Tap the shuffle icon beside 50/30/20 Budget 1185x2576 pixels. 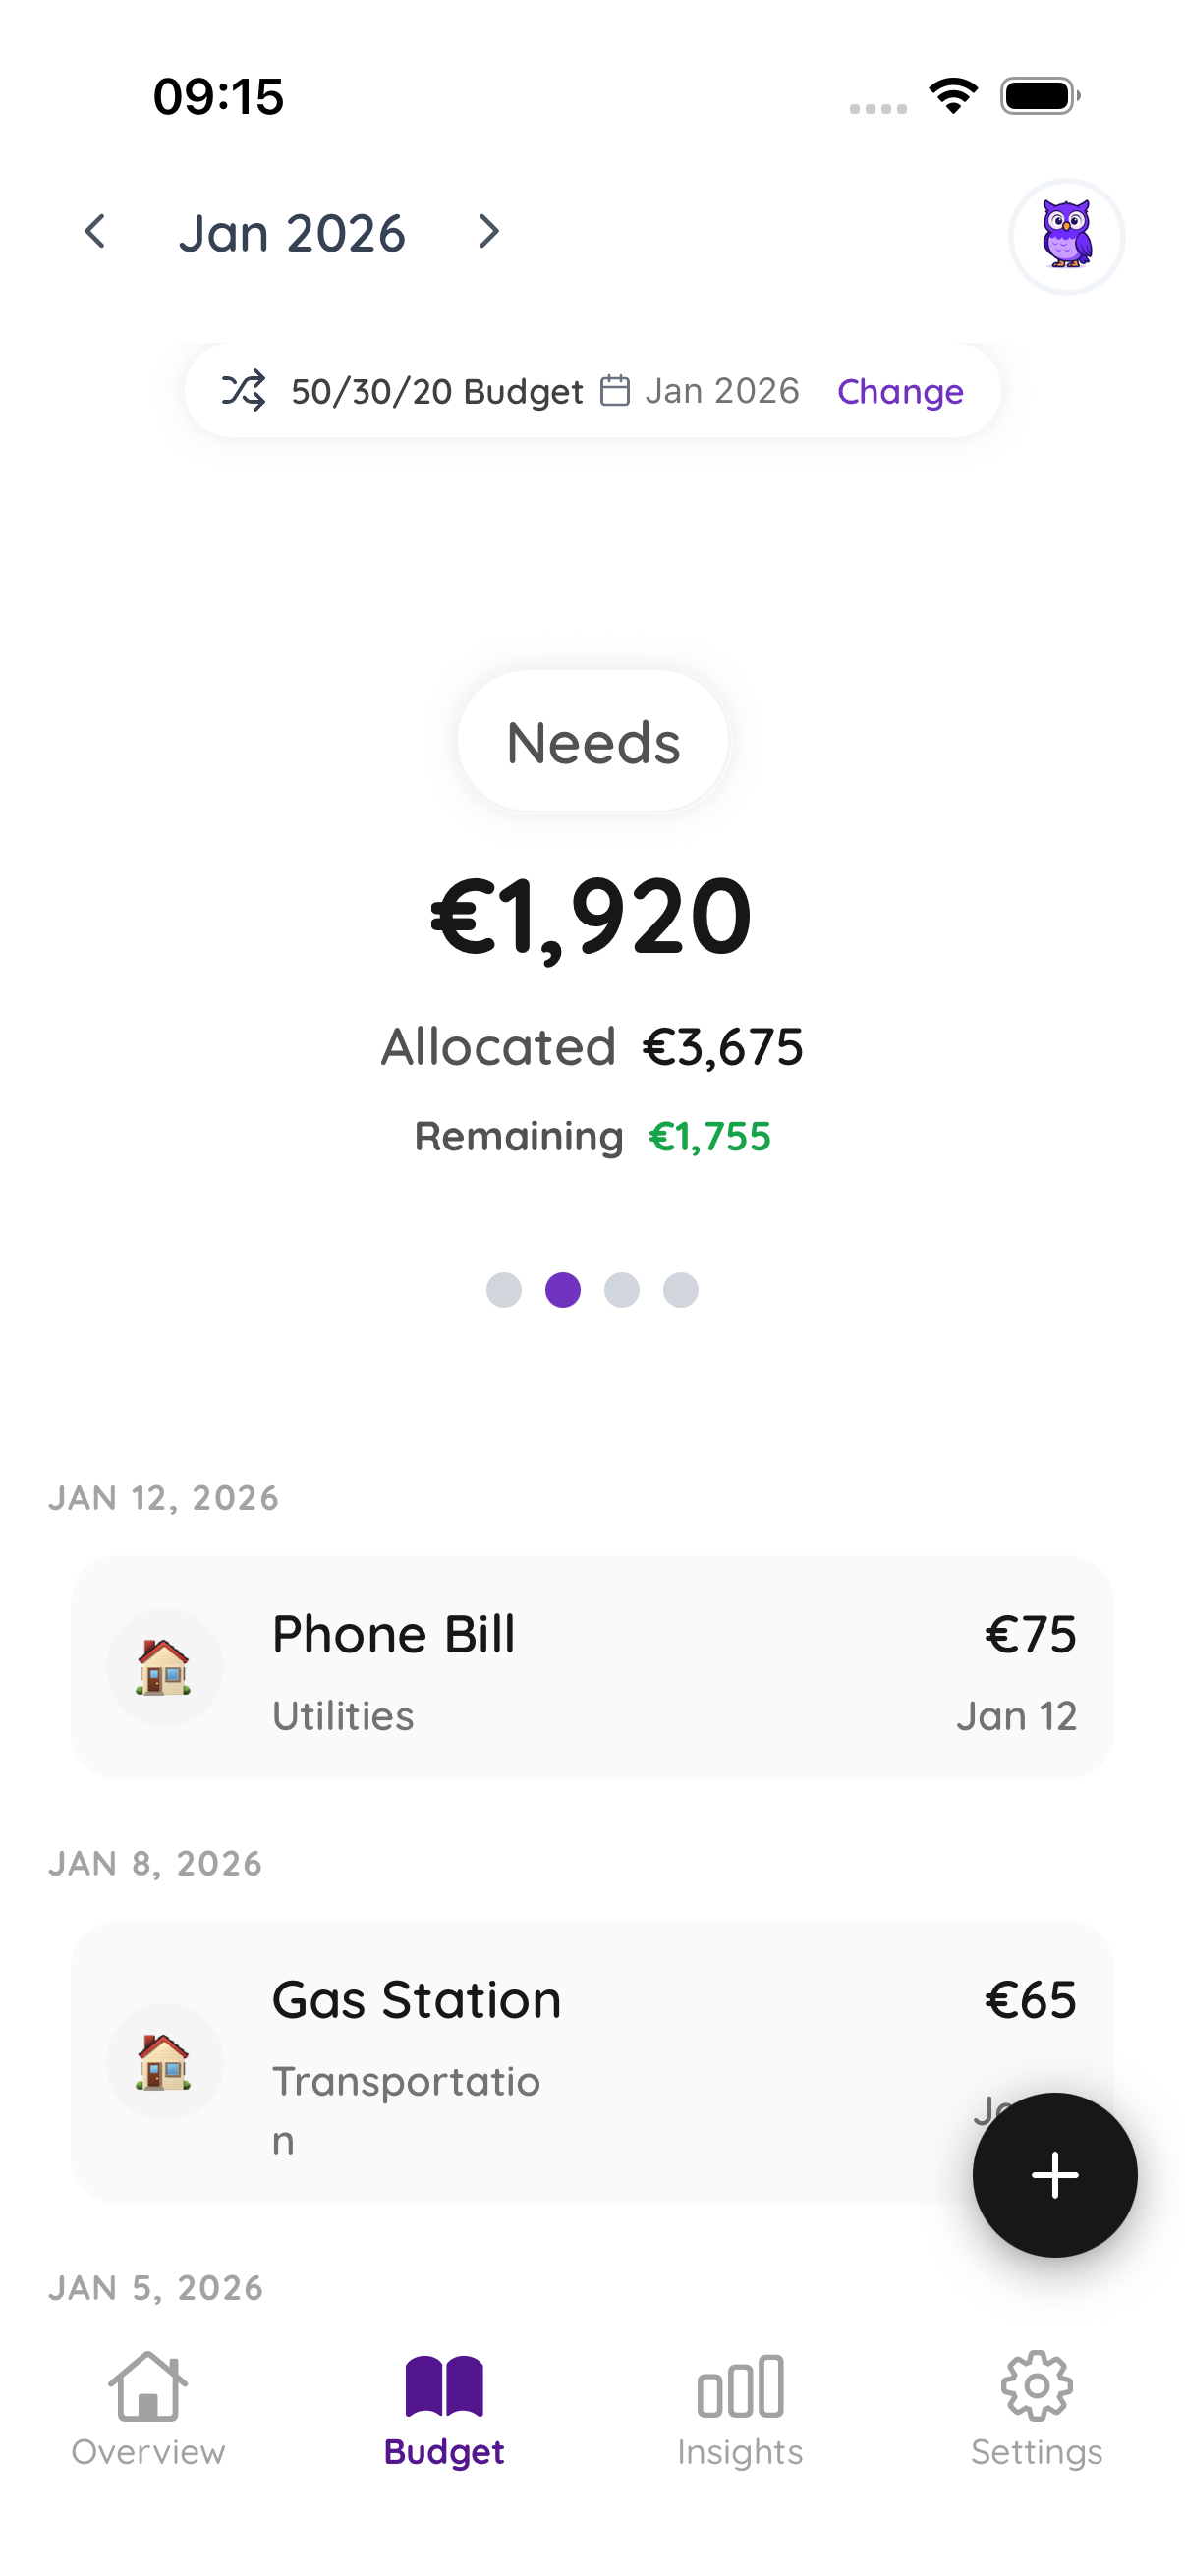pos(243,391)
